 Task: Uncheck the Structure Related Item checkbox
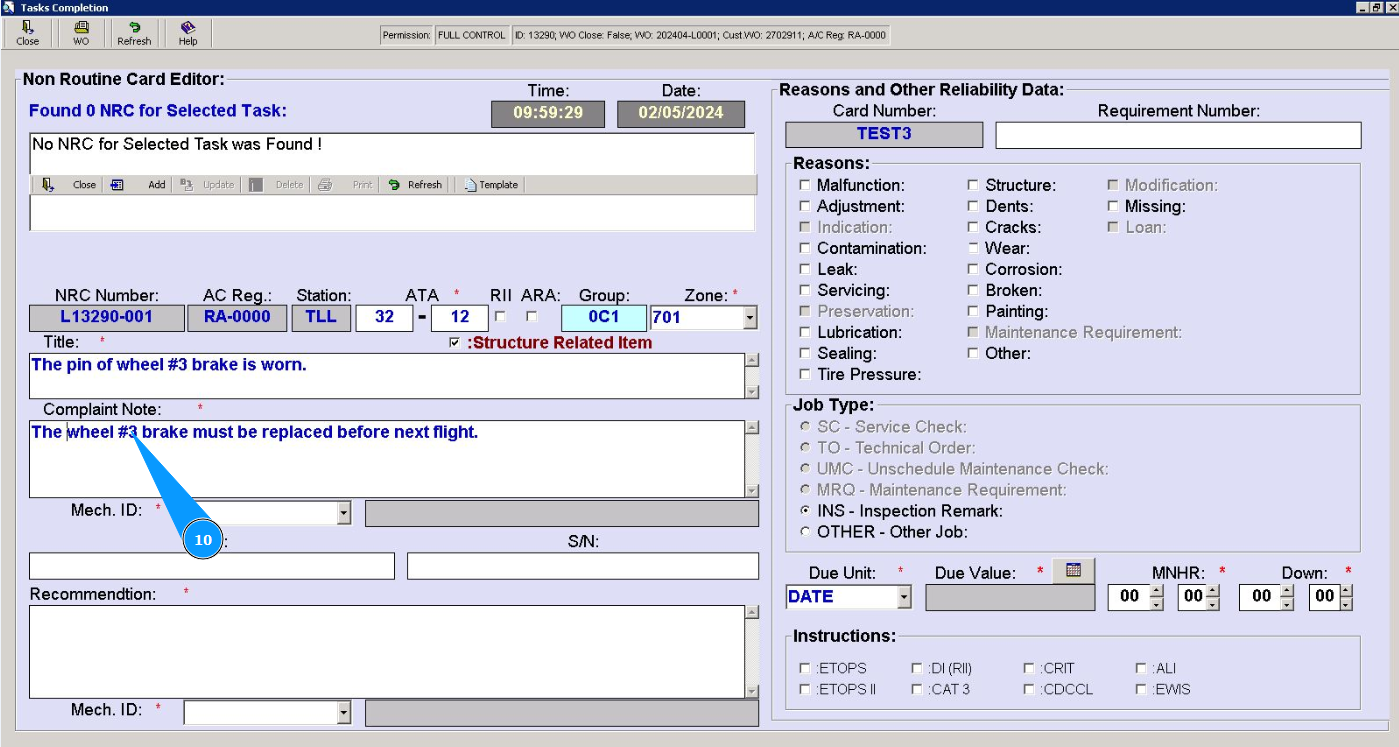click(x=456, y=343)
